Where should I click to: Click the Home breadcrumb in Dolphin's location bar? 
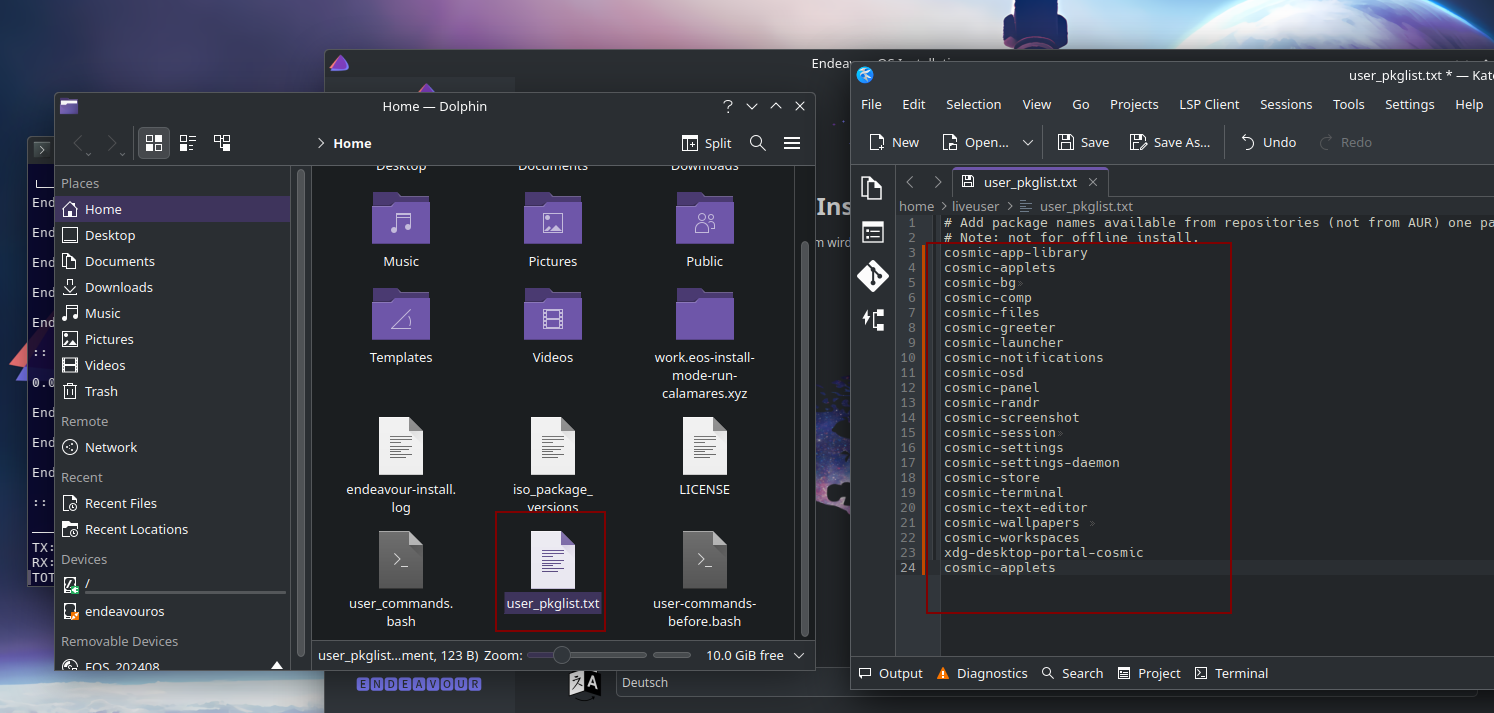pos(352,143)
